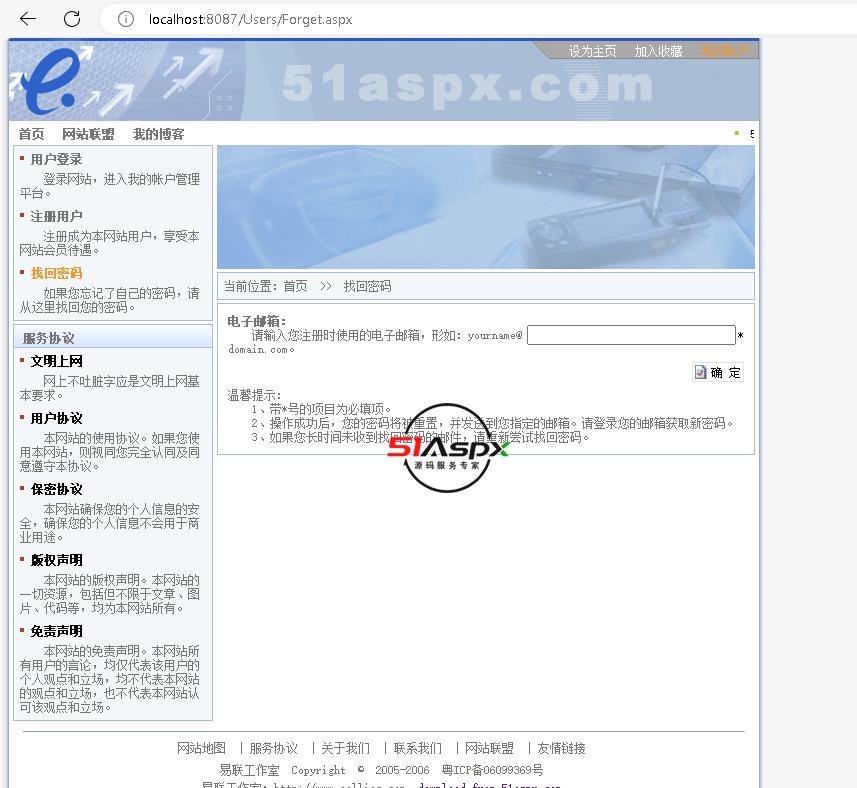Click the 电子邮箱: label
This screenshot has height=788, width=857.
[x=256, y=321]
